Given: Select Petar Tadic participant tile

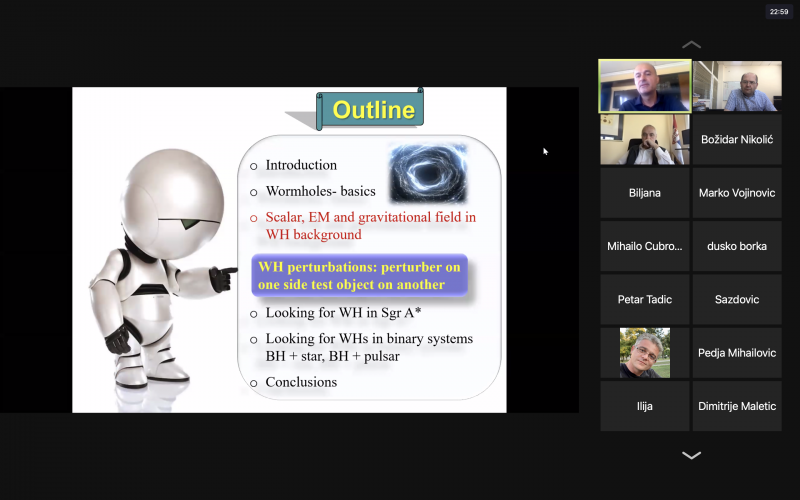Looking at the screenshot, I should [645, 299].
